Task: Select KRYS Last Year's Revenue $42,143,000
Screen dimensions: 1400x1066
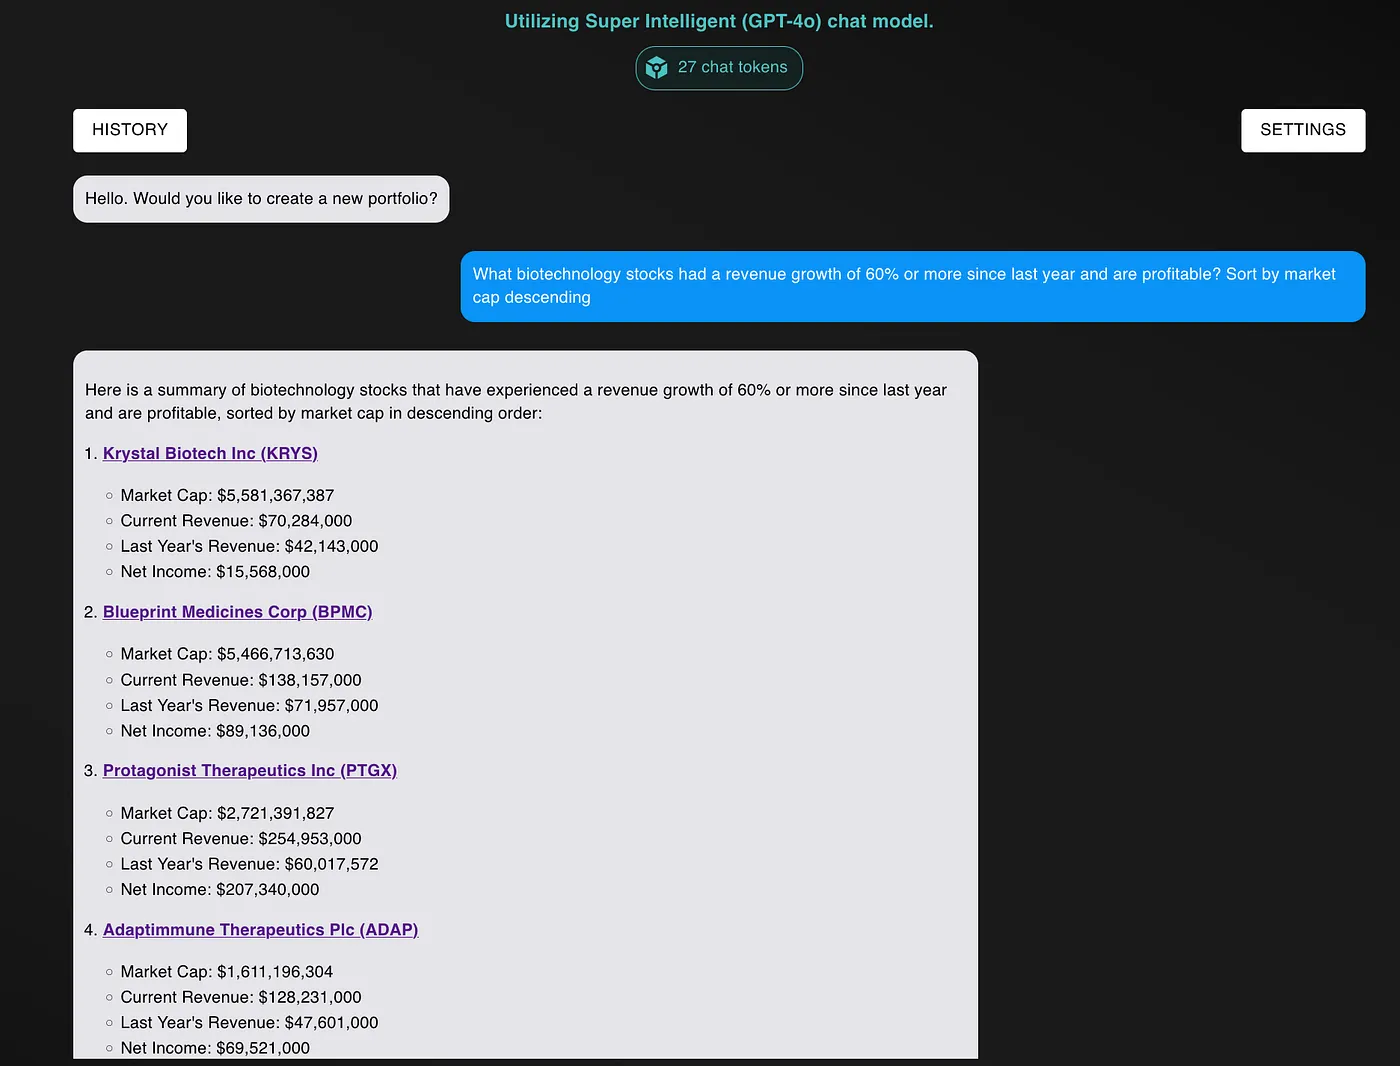Action: pos(249,546)
